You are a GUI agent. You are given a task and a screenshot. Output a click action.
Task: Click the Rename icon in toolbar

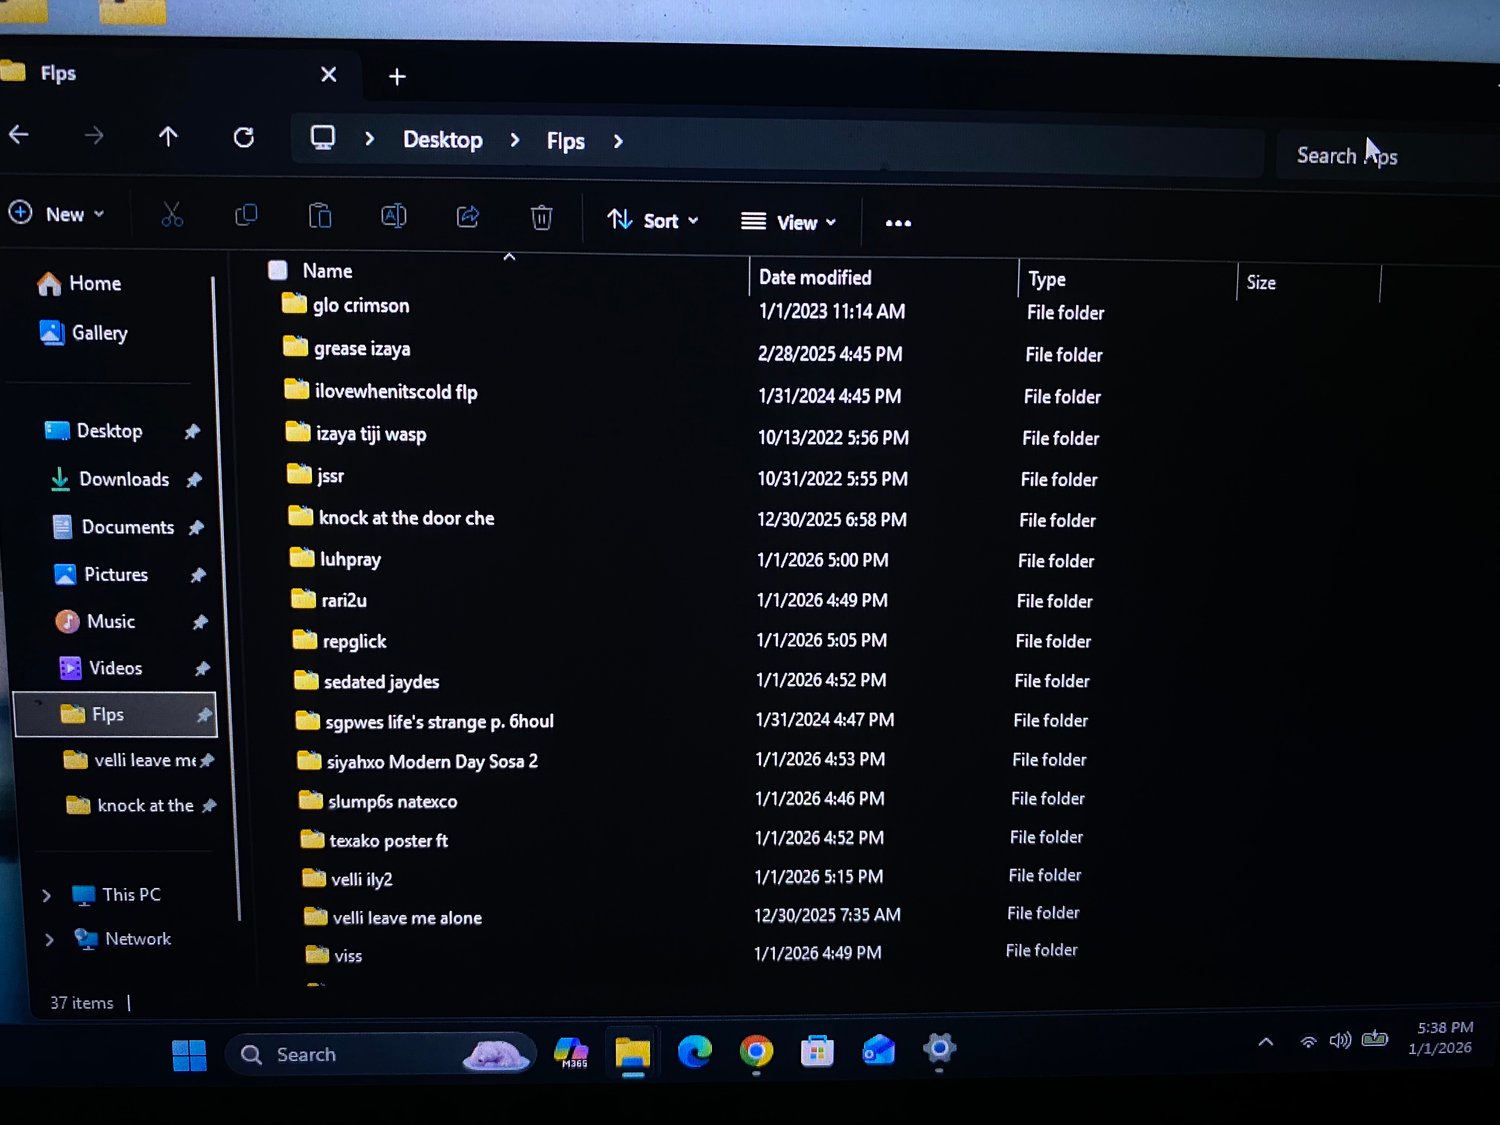click(394, 216)
